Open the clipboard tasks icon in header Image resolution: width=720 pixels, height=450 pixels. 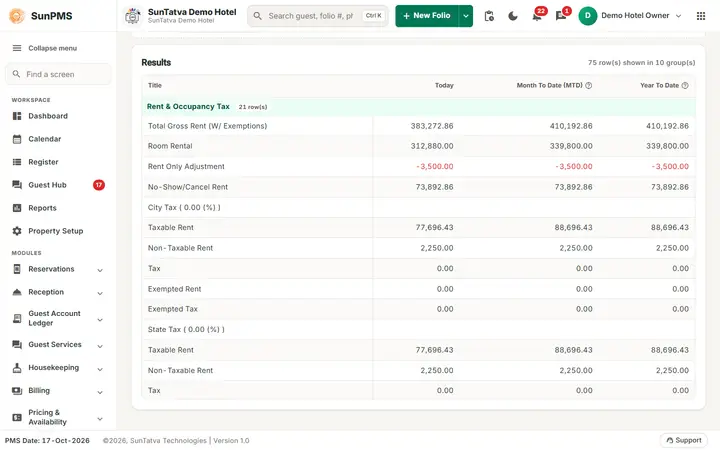click(489, 16)
